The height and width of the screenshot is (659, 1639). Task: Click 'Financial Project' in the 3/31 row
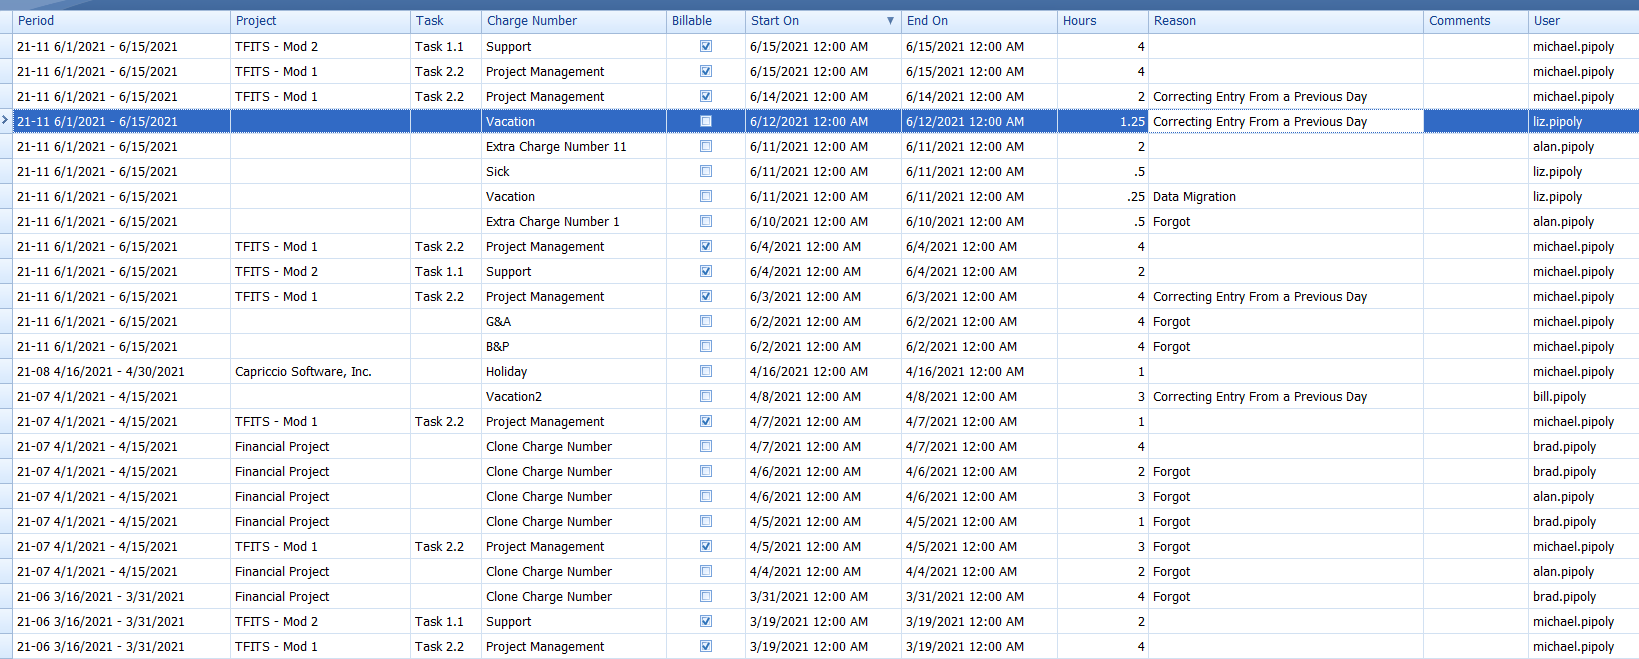tap(320, 596)
